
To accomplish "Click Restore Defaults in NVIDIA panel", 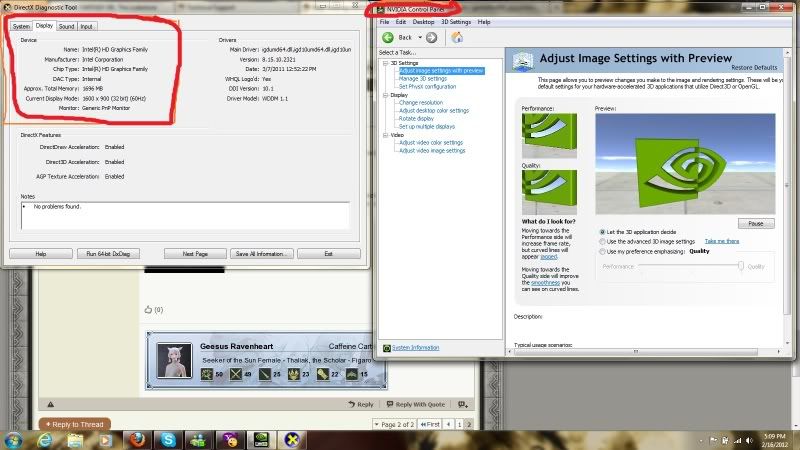I will (x=754, y=67).
